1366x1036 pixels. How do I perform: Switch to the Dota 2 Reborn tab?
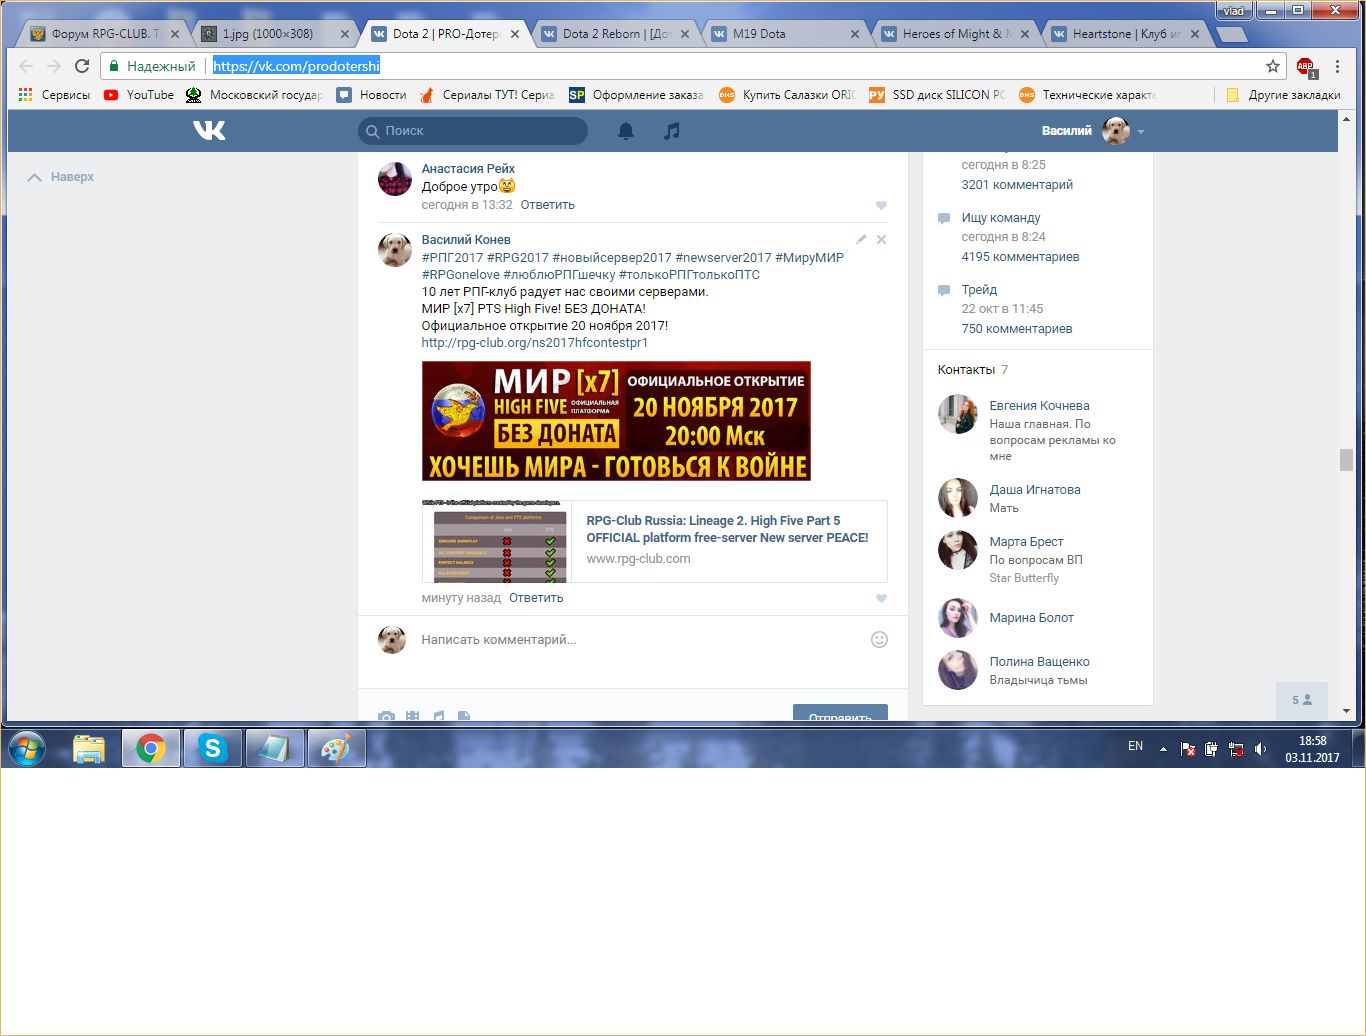pos(616,34)
